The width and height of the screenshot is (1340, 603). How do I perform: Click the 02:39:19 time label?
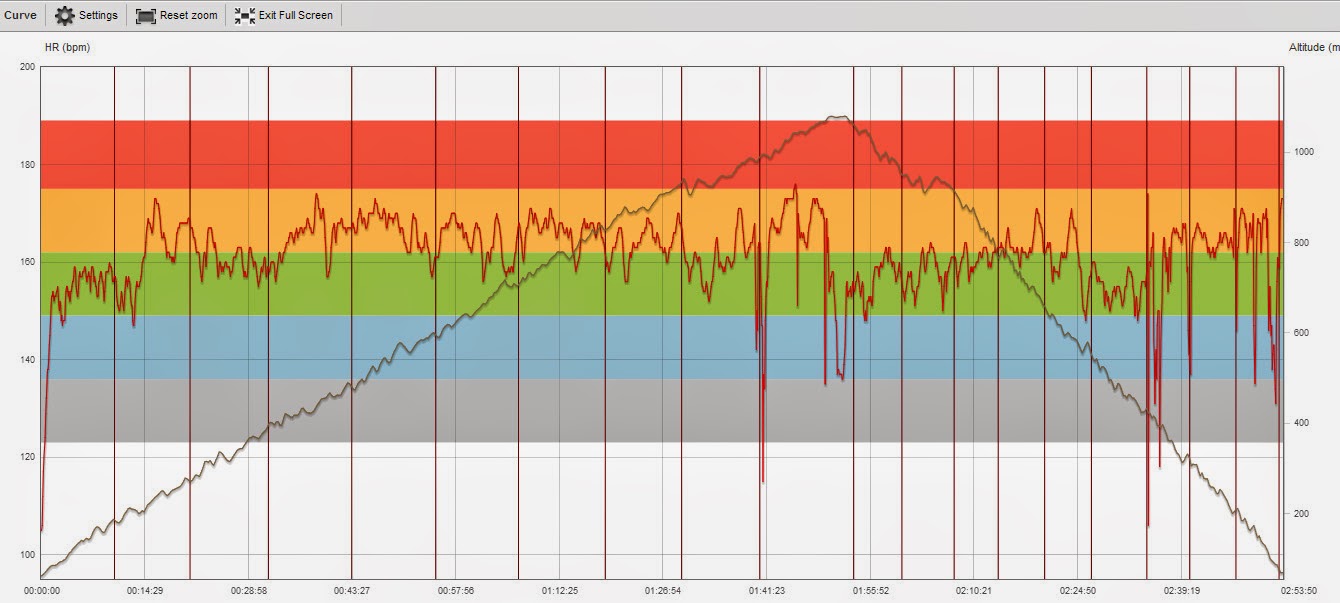[x=1180, y=591]
